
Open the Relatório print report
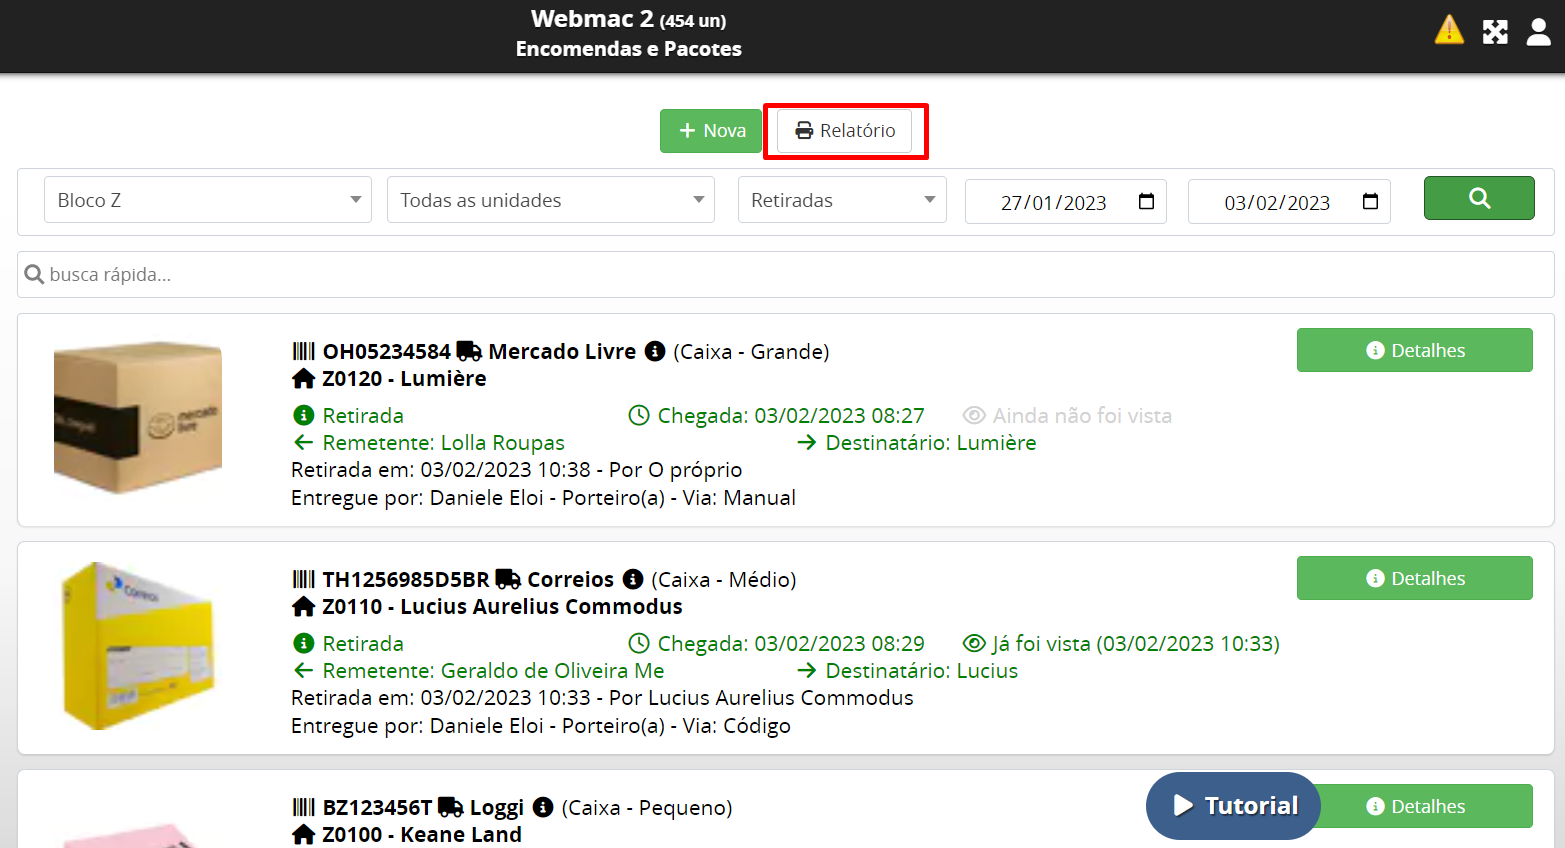pyautogui.click(x=845, y=131)
